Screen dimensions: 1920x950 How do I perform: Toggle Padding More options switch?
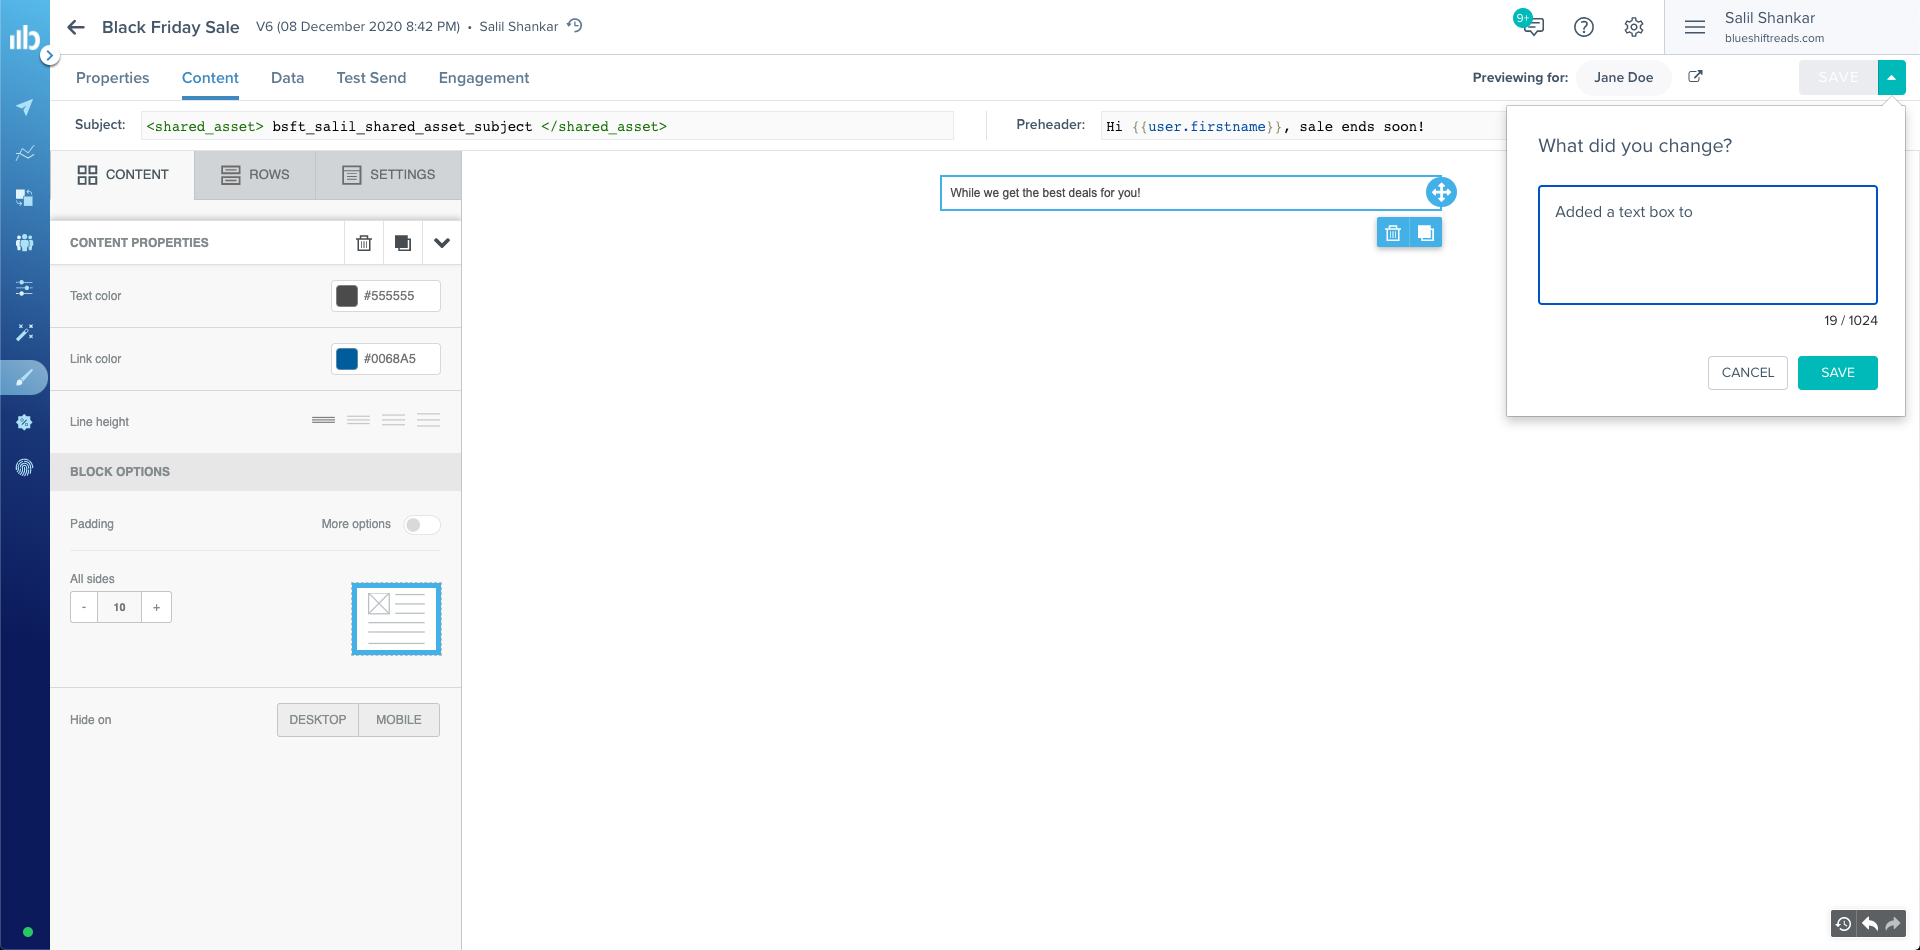coord(422,525)
